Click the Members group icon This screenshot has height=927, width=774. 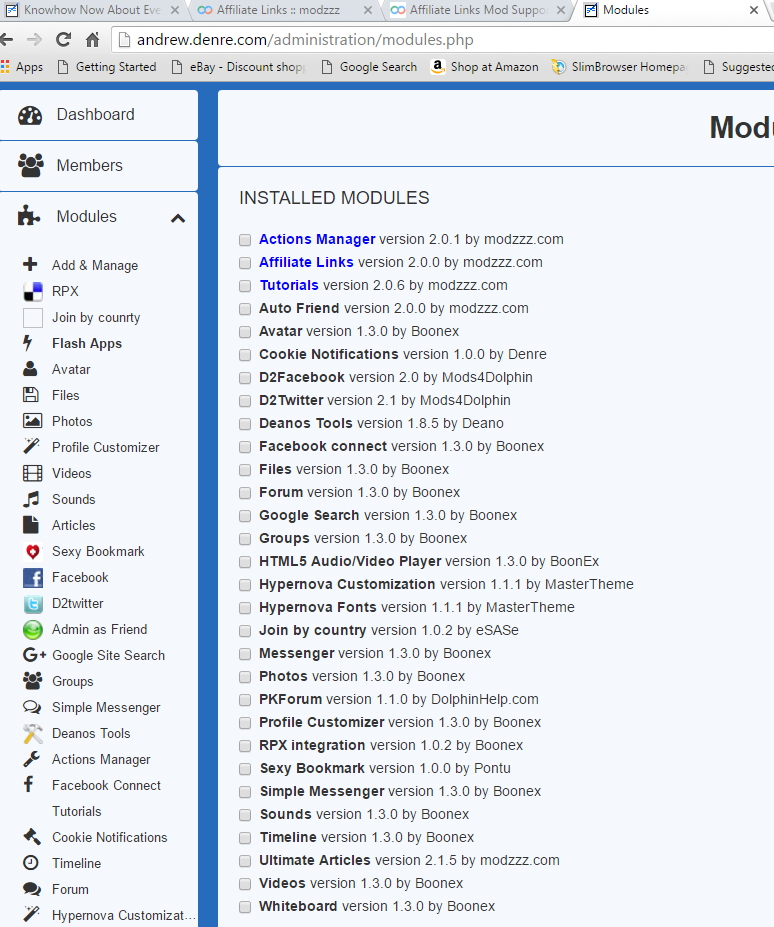point(31,166)
